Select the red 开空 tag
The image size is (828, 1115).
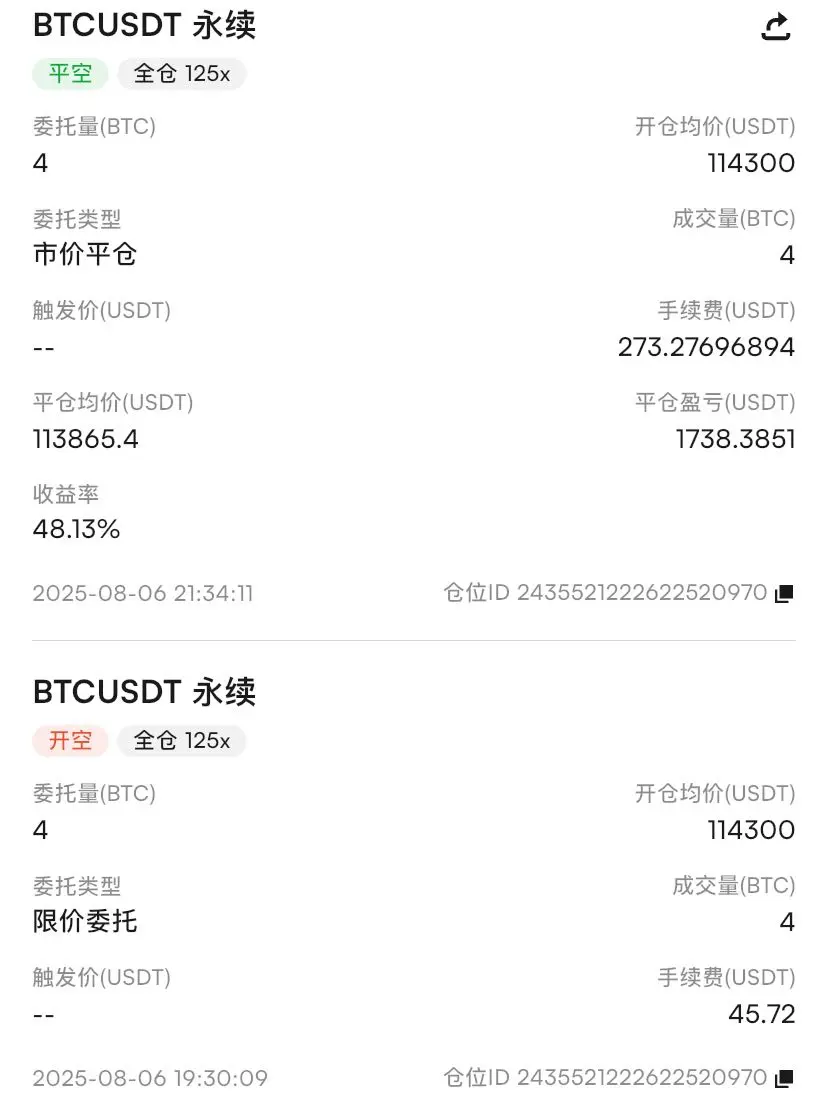click(70, 740)
